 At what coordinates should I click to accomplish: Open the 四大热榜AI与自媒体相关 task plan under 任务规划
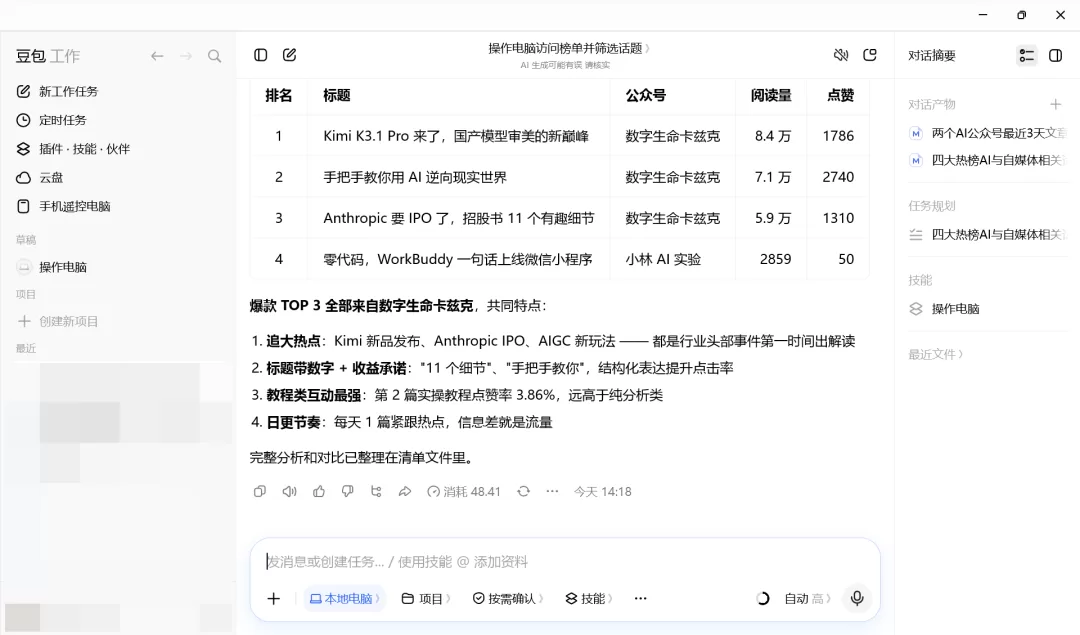click(x=988, y=234)
